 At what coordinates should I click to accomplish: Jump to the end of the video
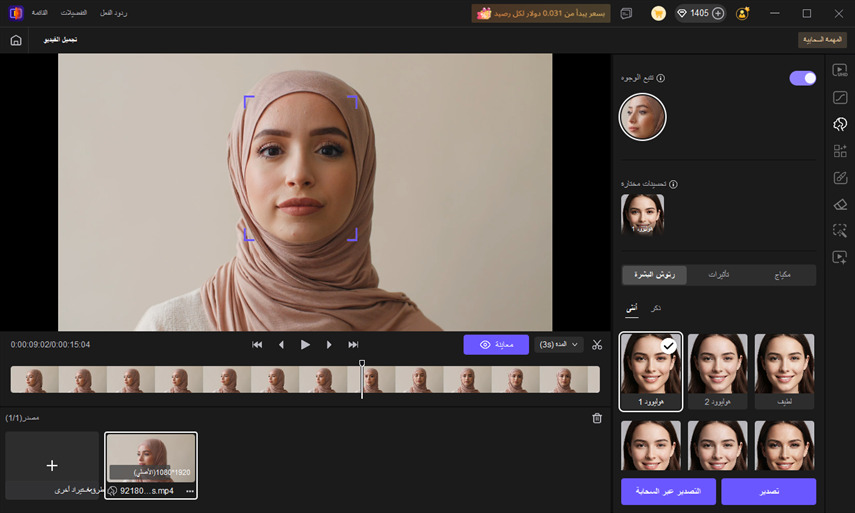pos(353,345)
